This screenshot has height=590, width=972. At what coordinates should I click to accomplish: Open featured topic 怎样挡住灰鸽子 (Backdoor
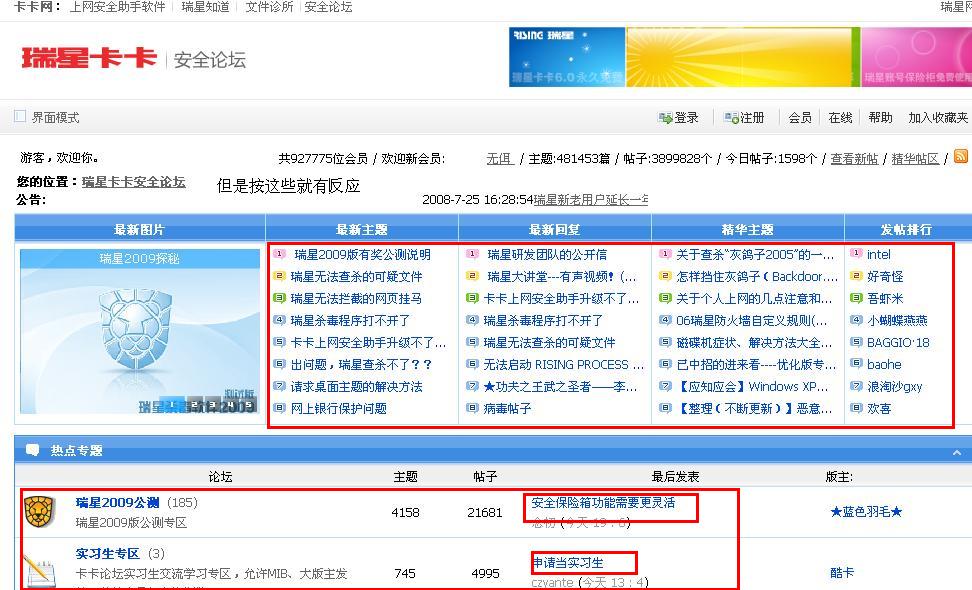pos(756,276)
